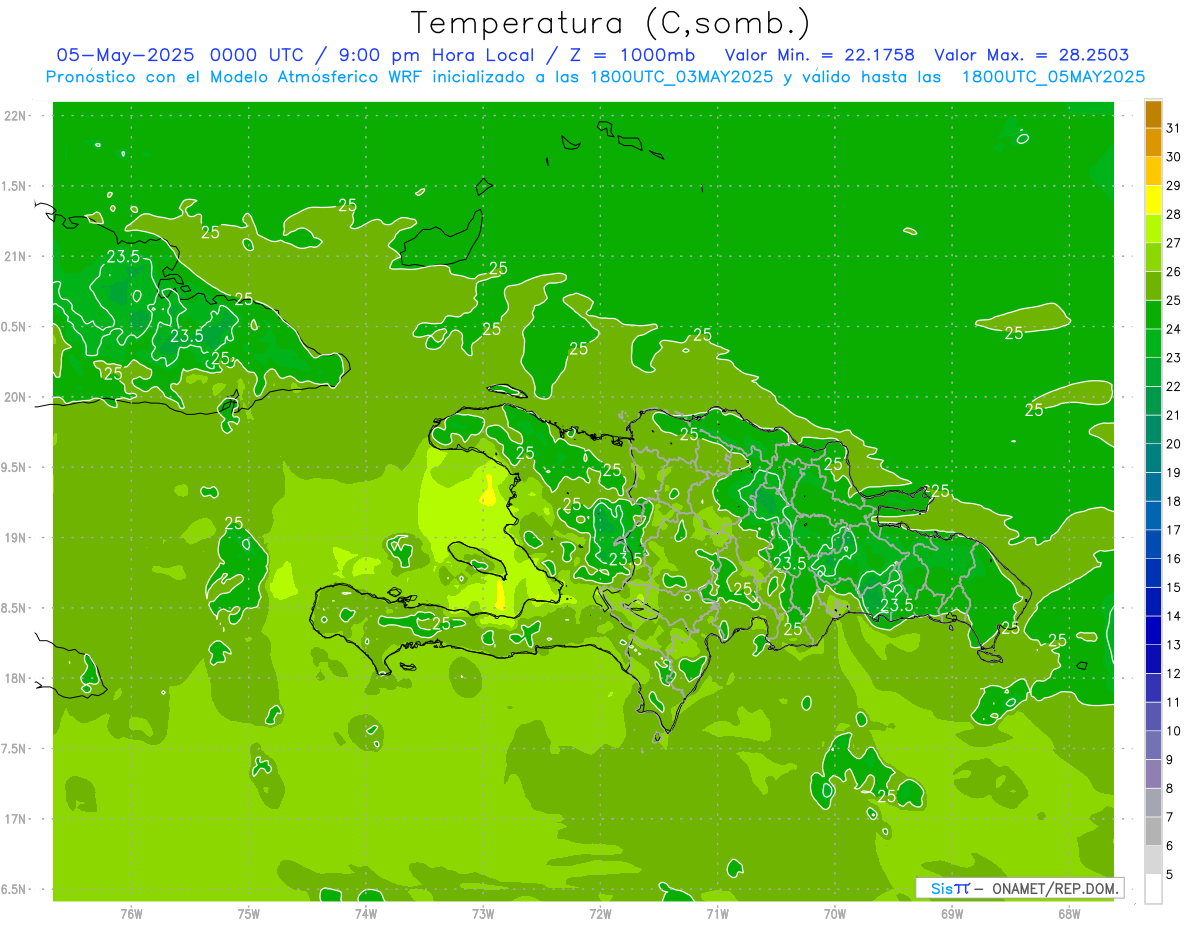The image size is (1200, 927).
Task: Click the color bar tick label 16
Action: [1174, 559]
